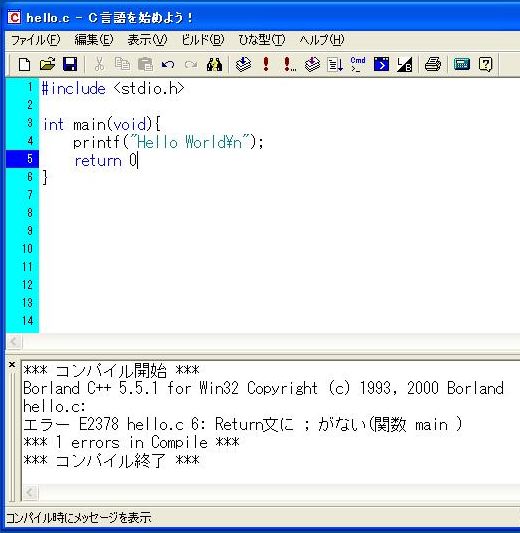Click the blue console window toolbar icon
The width and height of the screenshot is (520, 533).
(x=381, y=64)
